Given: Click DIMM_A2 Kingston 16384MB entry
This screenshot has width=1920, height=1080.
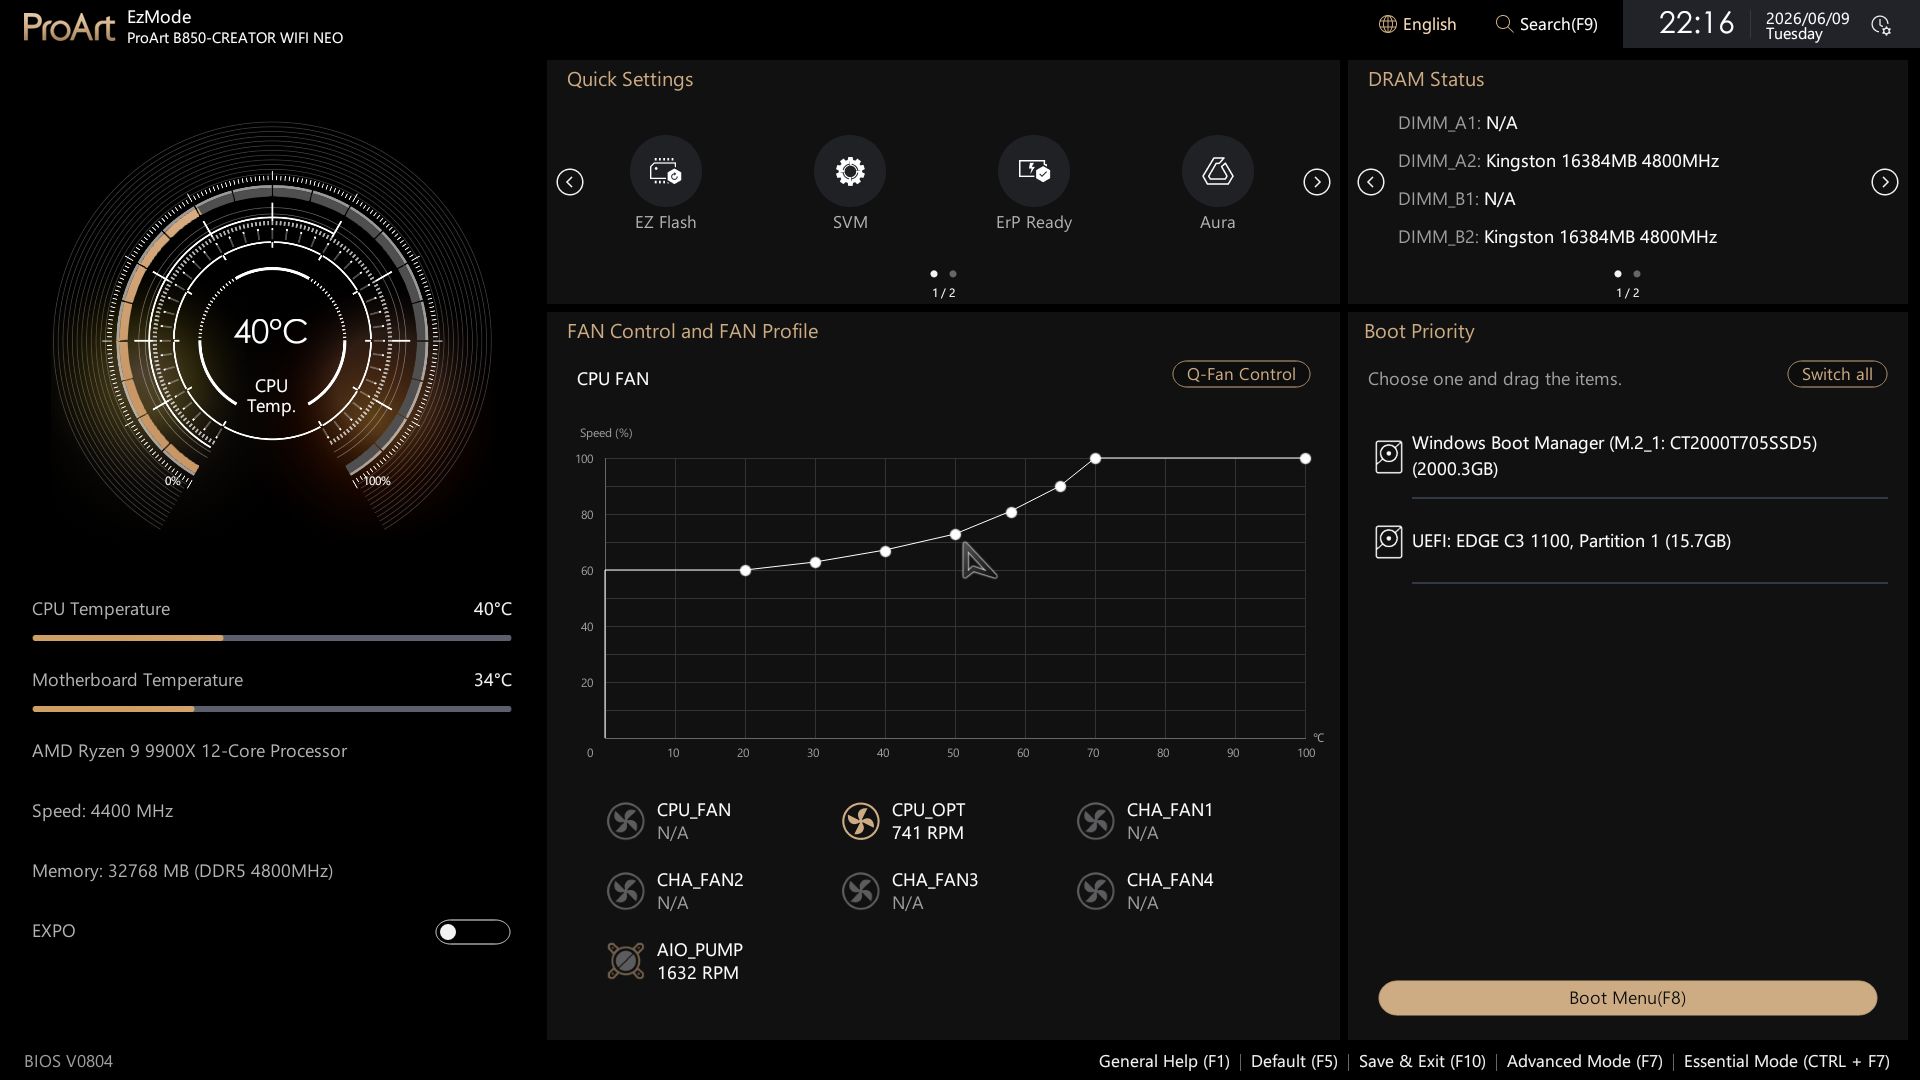Looking at the screenshot, I should [x=1558, y=161].
